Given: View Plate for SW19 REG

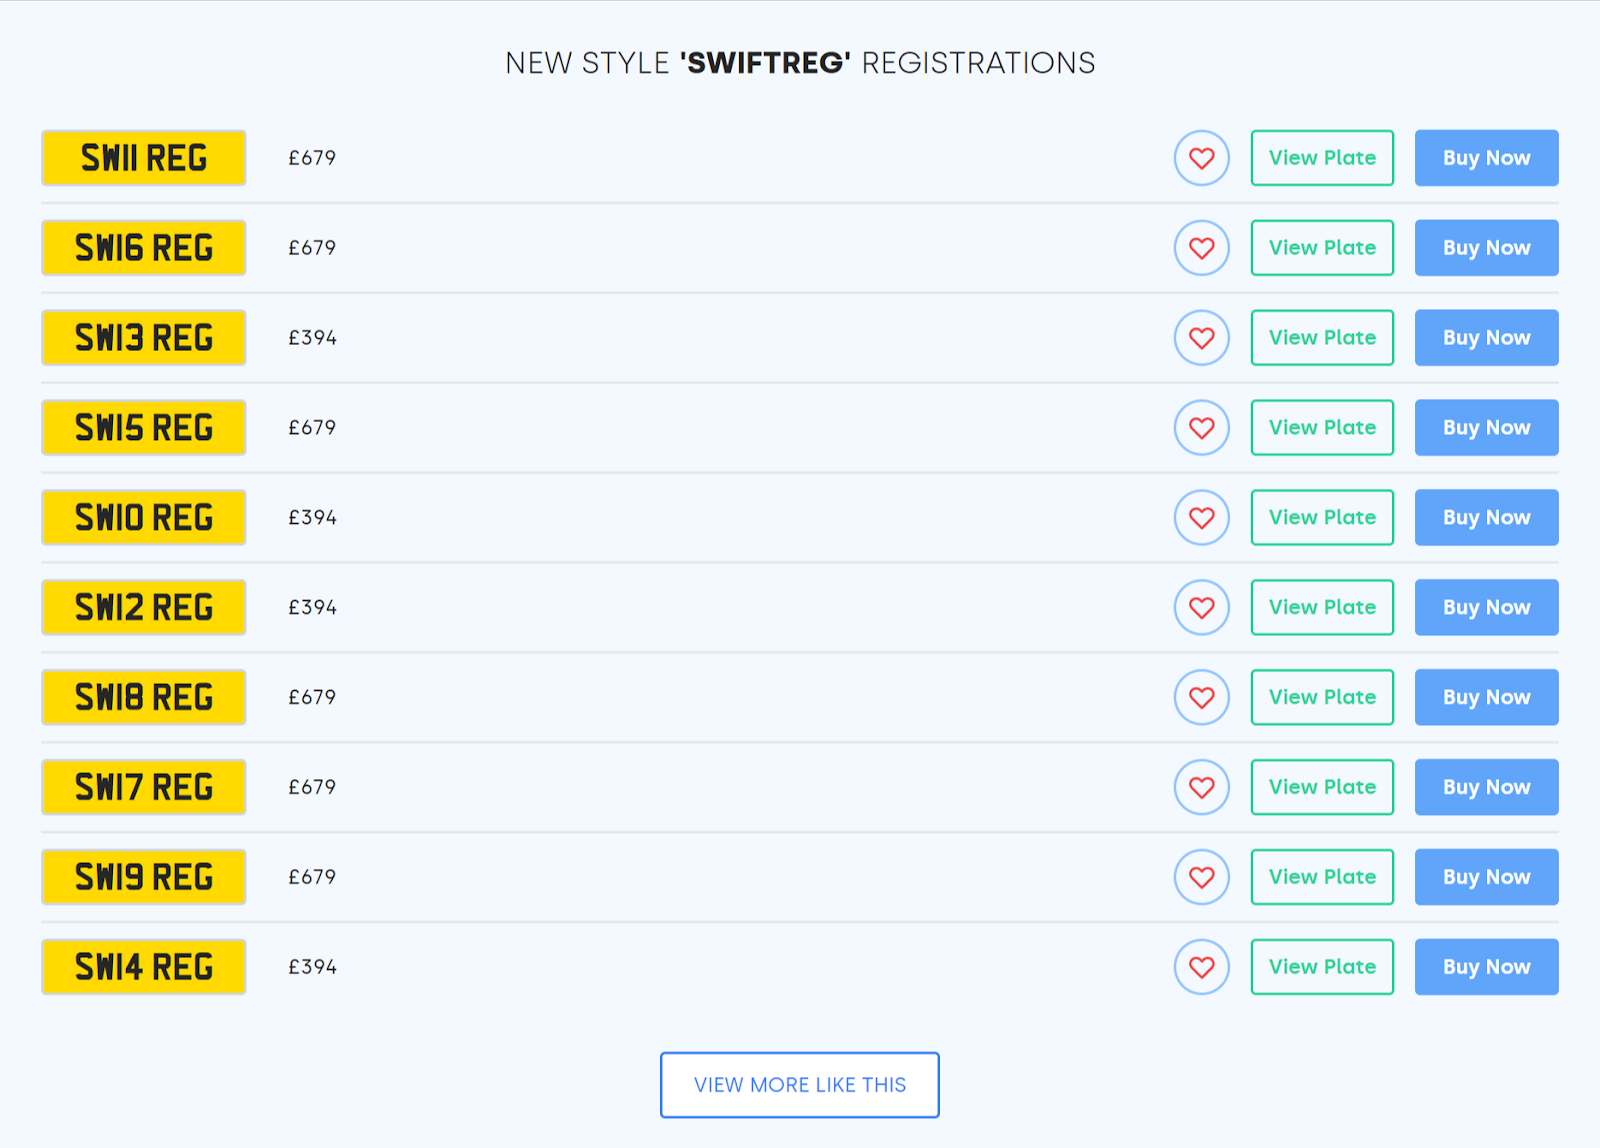Looking at the screenshot, I should (1322, 877).
